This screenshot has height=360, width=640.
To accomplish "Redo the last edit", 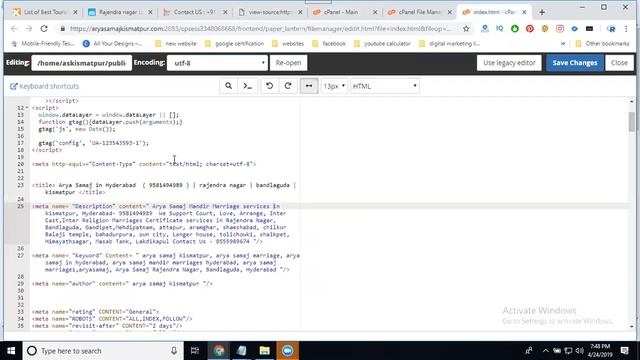I will (288, 86).
